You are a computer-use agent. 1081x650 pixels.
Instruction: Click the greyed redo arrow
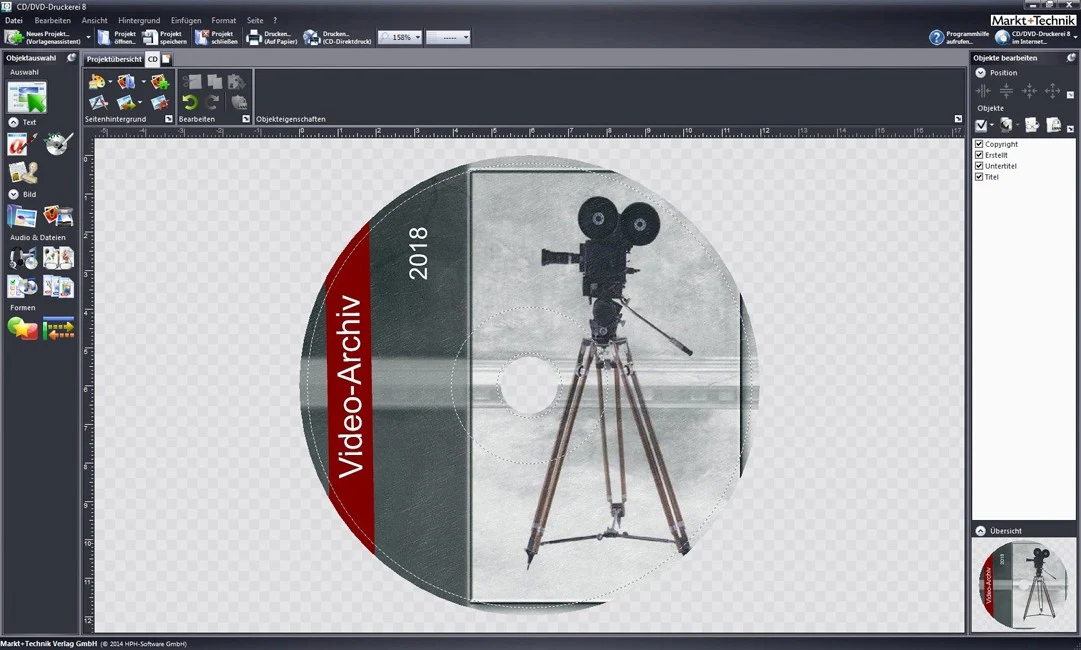click(213, 103)
